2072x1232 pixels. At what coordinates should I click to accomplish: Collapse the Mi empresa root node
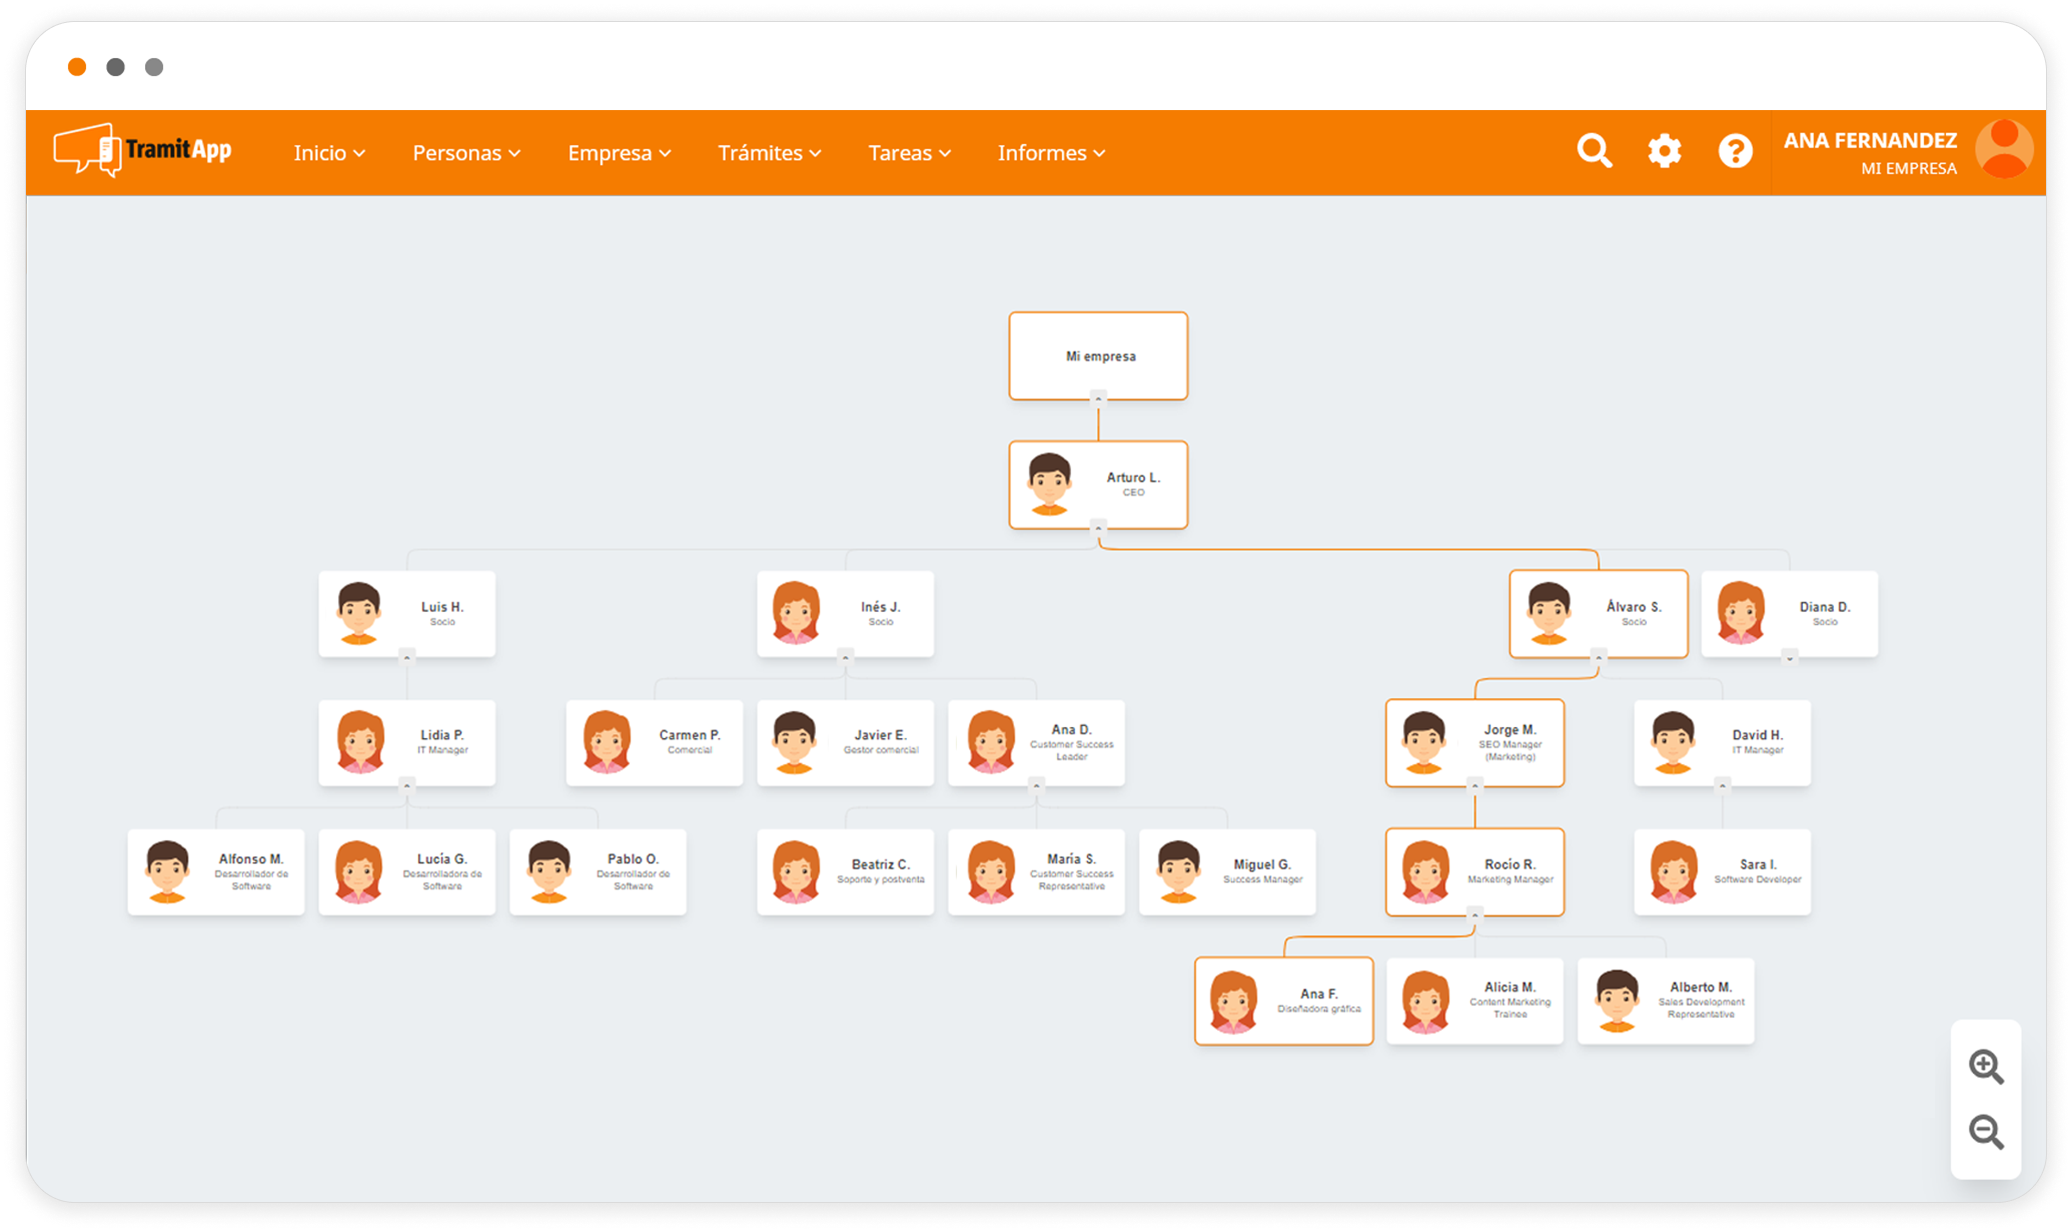pyautogui.click(x=1098, y=399)
